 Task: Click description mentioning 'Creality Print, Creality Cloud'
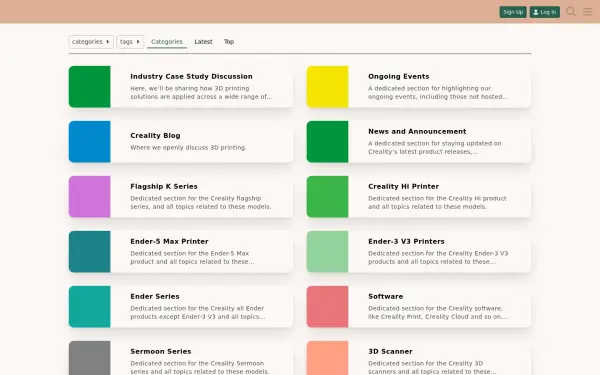438,312
